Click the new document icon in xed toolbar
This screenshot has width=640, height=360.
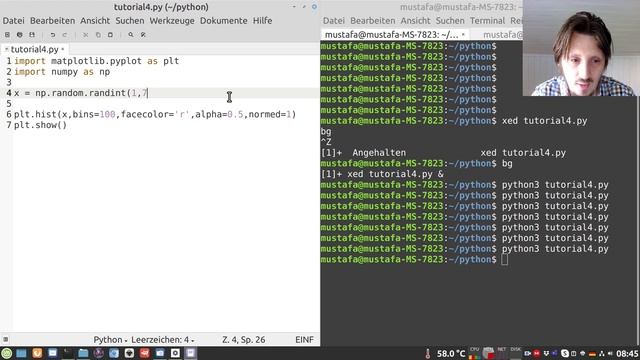(x=7, y=35)
